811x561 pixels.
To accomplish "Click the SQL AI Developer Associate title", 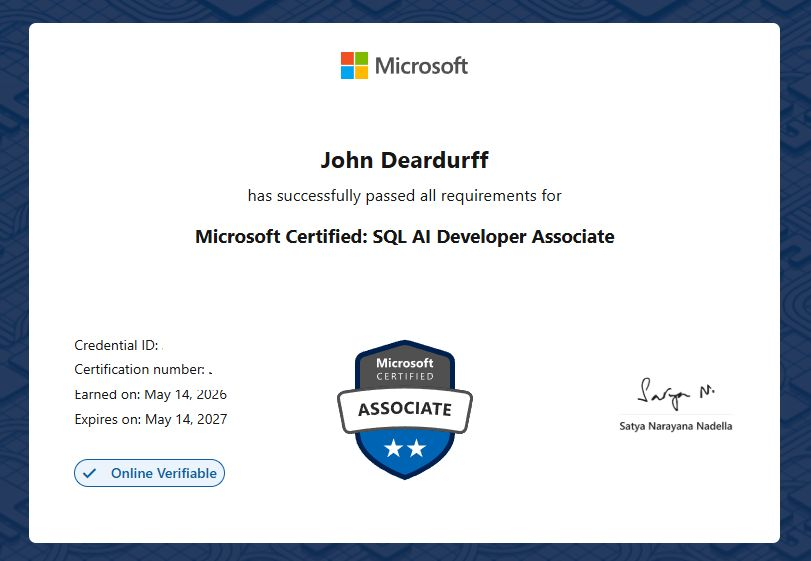I will (x=404, y=237).
